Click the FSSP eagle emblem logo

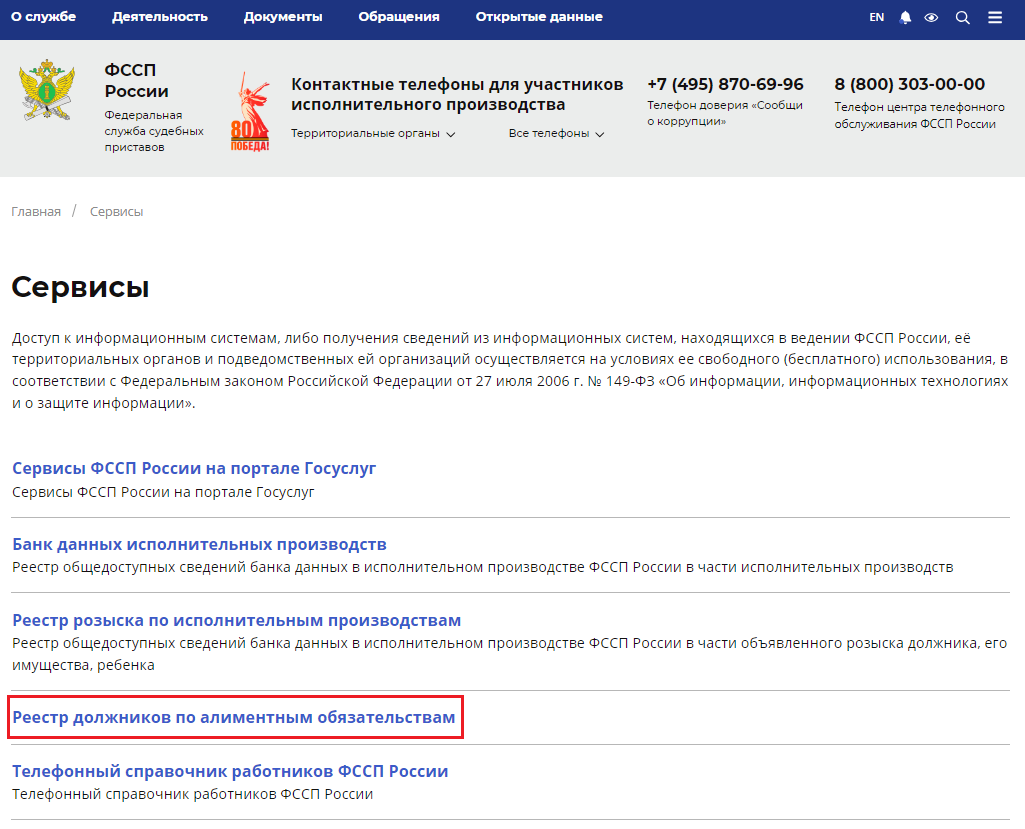click(x=47, y=94)
